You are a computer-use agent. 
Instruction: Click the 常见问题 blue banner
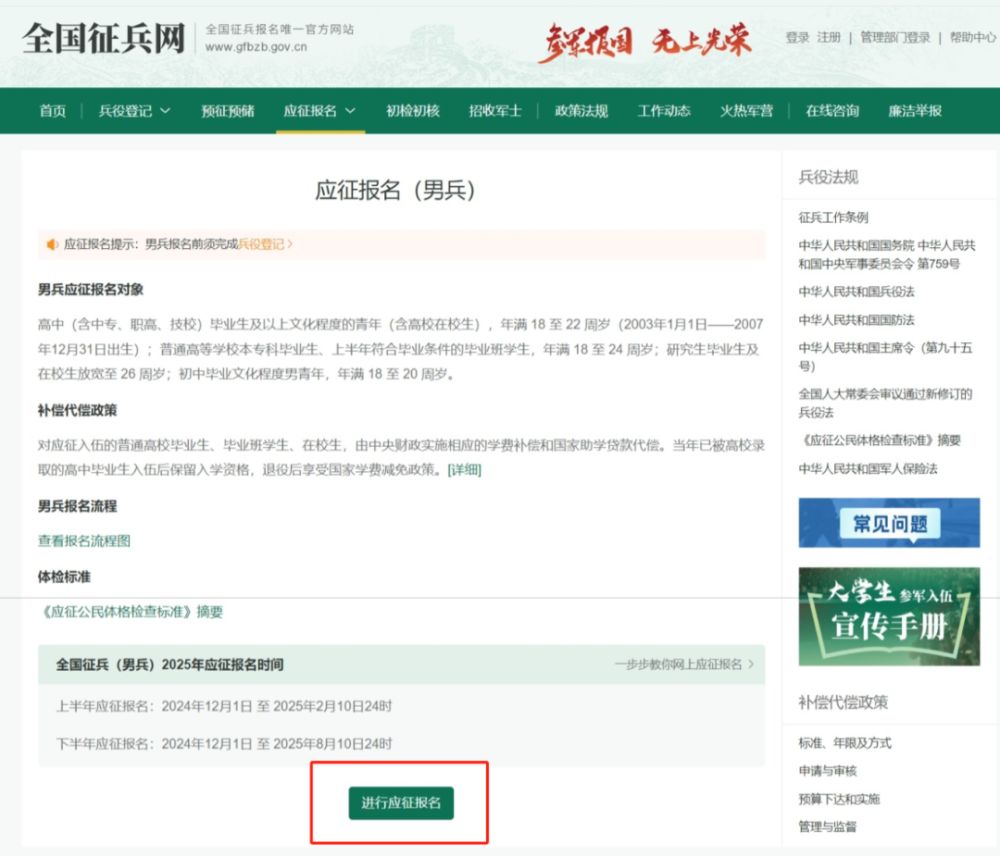click(x=889, y=523)
